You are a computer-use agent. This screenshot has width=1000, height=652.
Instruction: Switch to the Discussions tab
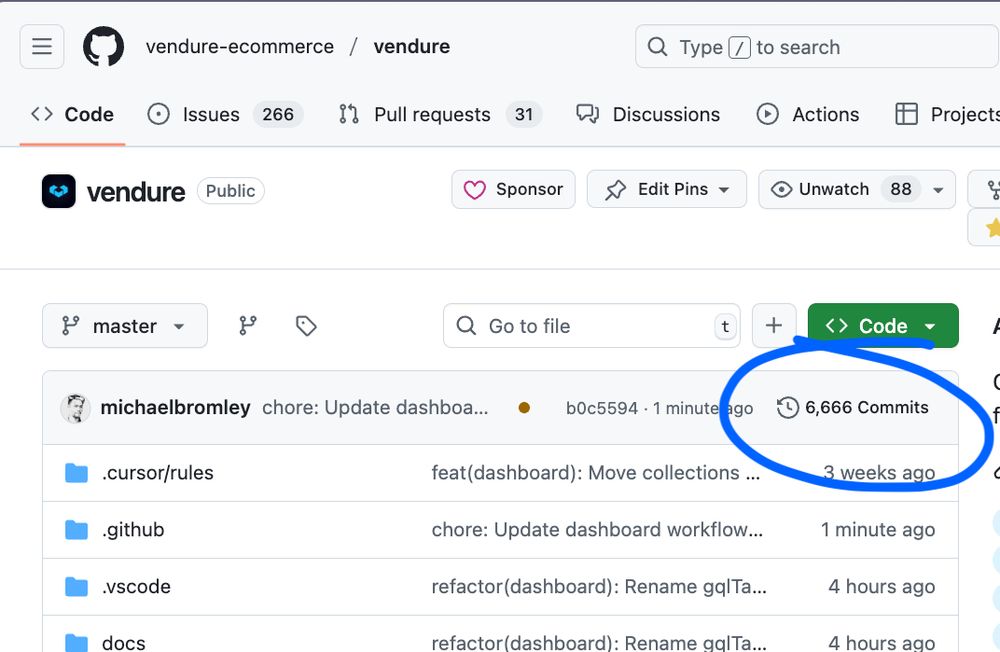click(x=648, y=115)
